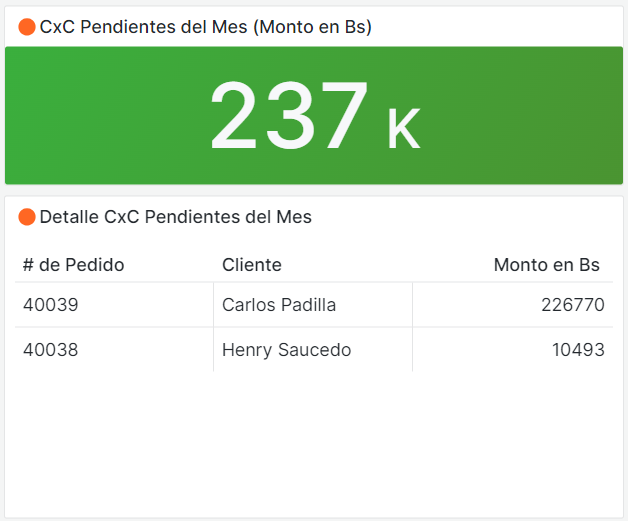The image size is (628, 521).
Task: Open the CxC Pendientes del Mes panel title
Action: [205, 28]
